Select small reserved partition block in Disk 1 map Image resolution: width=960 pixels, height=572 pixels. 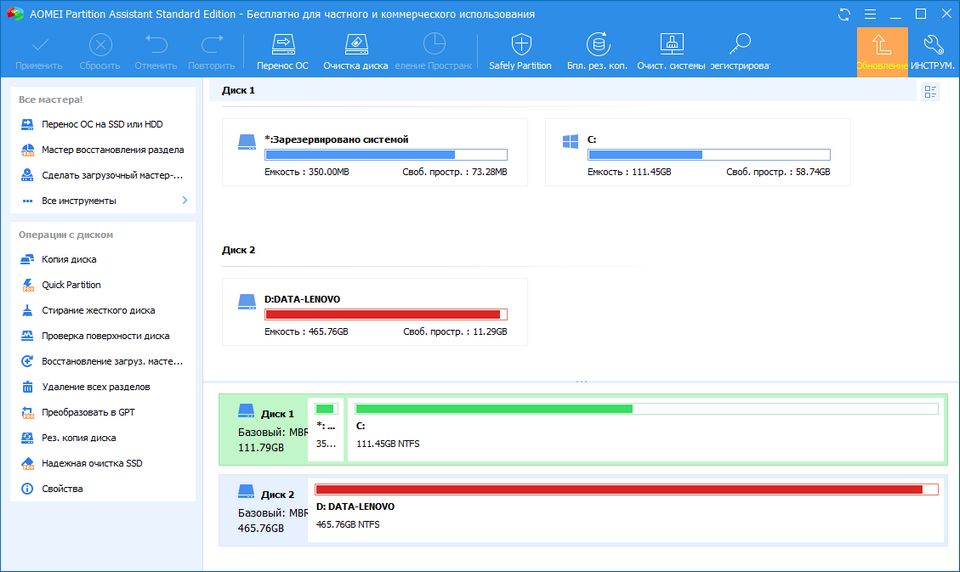pos(326,429)
